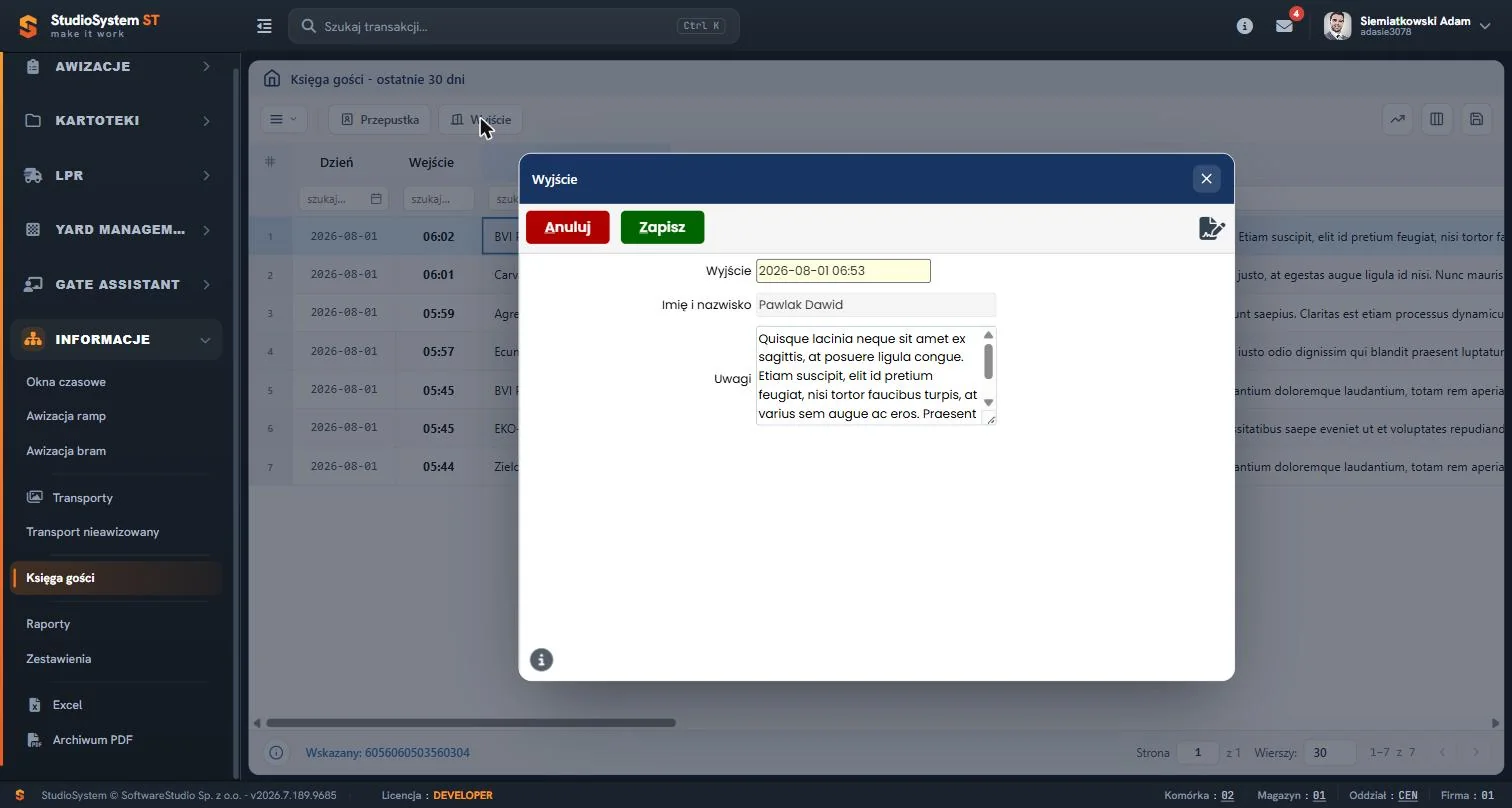Click the horizontal table scrollbar
This screenshot has width=1512, height=808.
click(471, 722)
